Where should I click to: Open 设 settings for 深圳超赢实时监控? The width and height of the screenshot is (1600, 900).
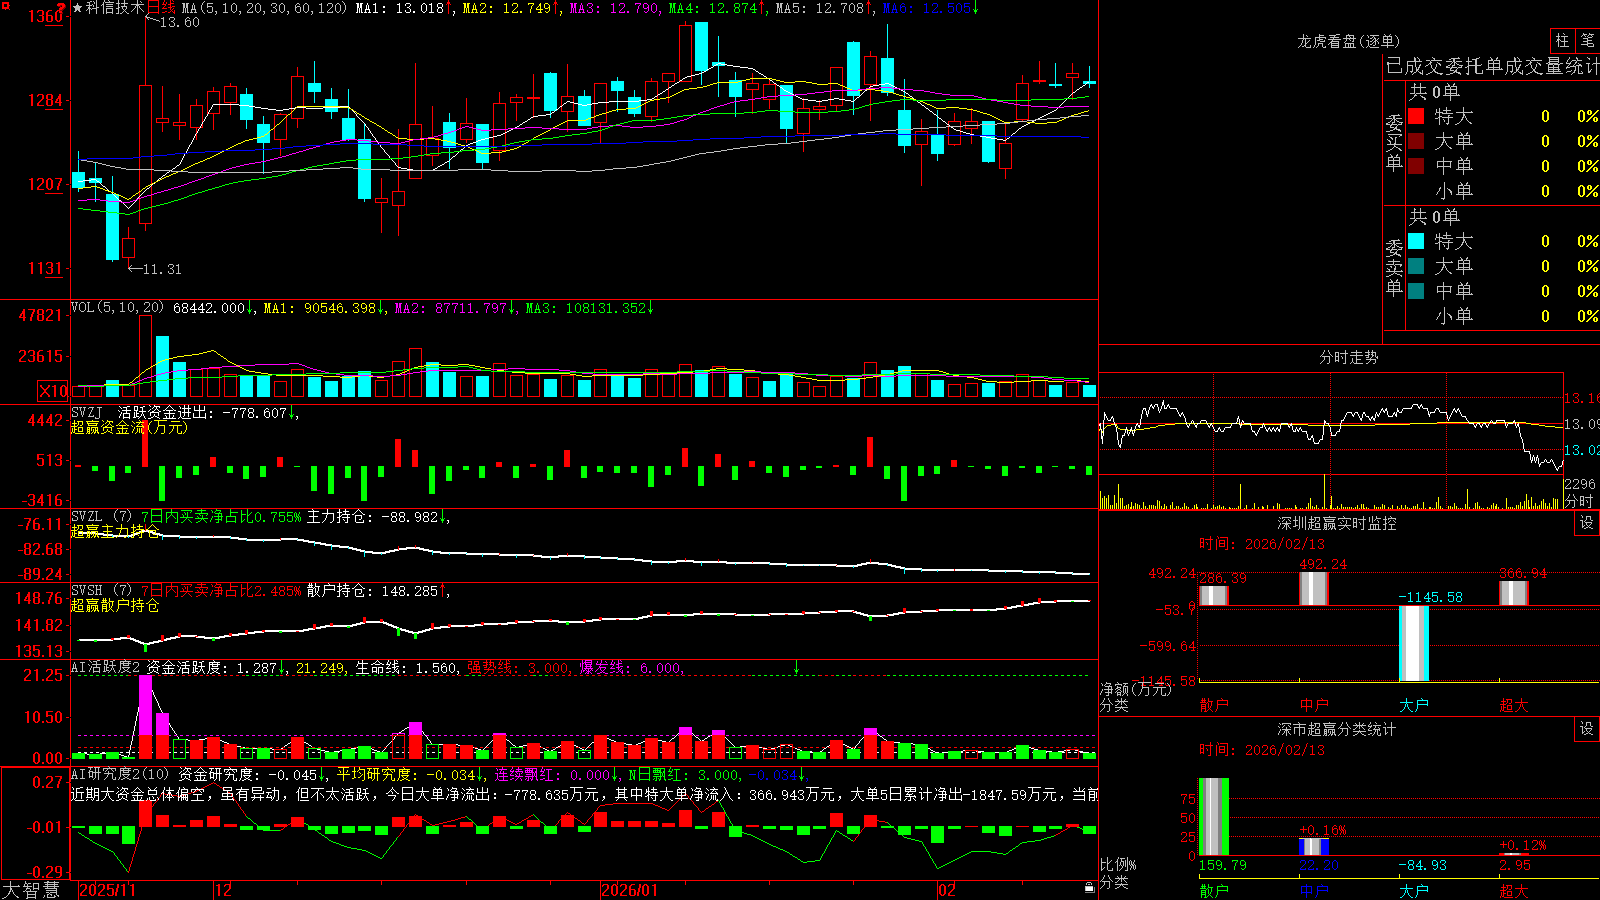(x=1587, y=523)
